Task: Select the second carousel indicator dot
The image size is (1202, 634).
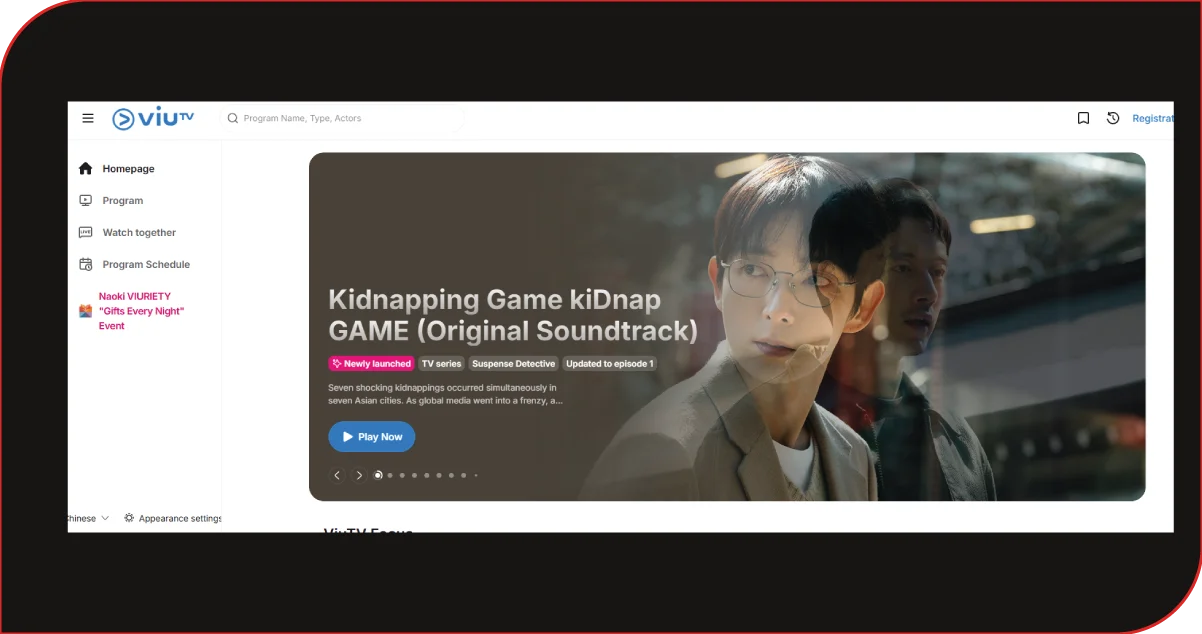Action: pos(390,475)
